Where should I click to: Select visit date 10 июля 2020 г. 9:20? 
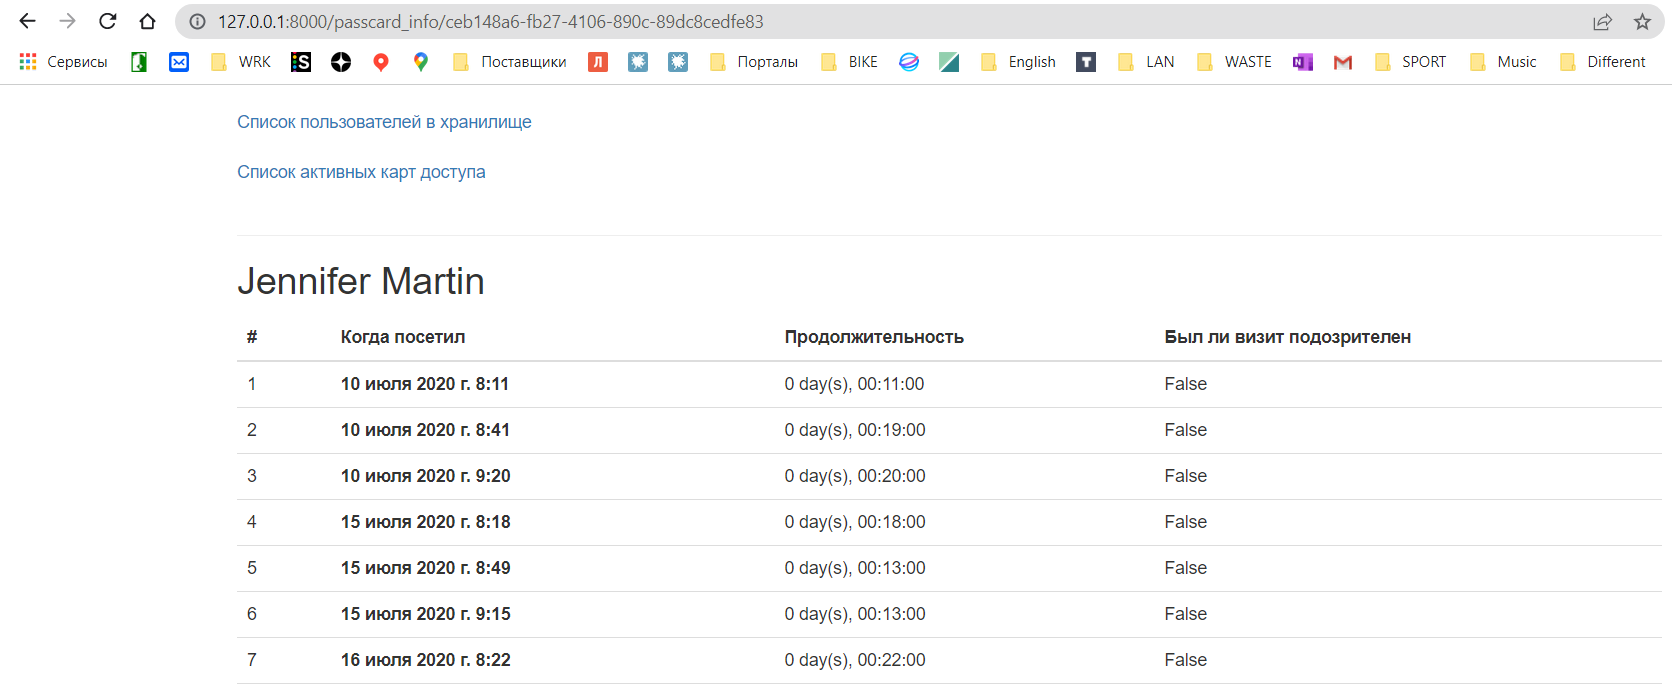coord(426,476)
